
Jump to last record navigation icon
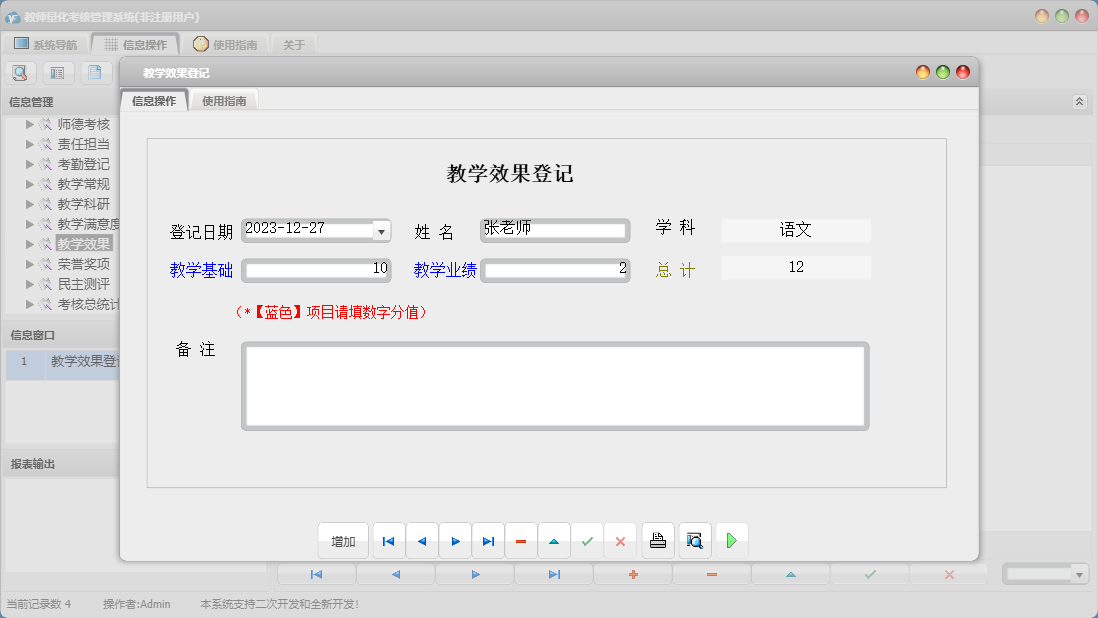point(488,540)
